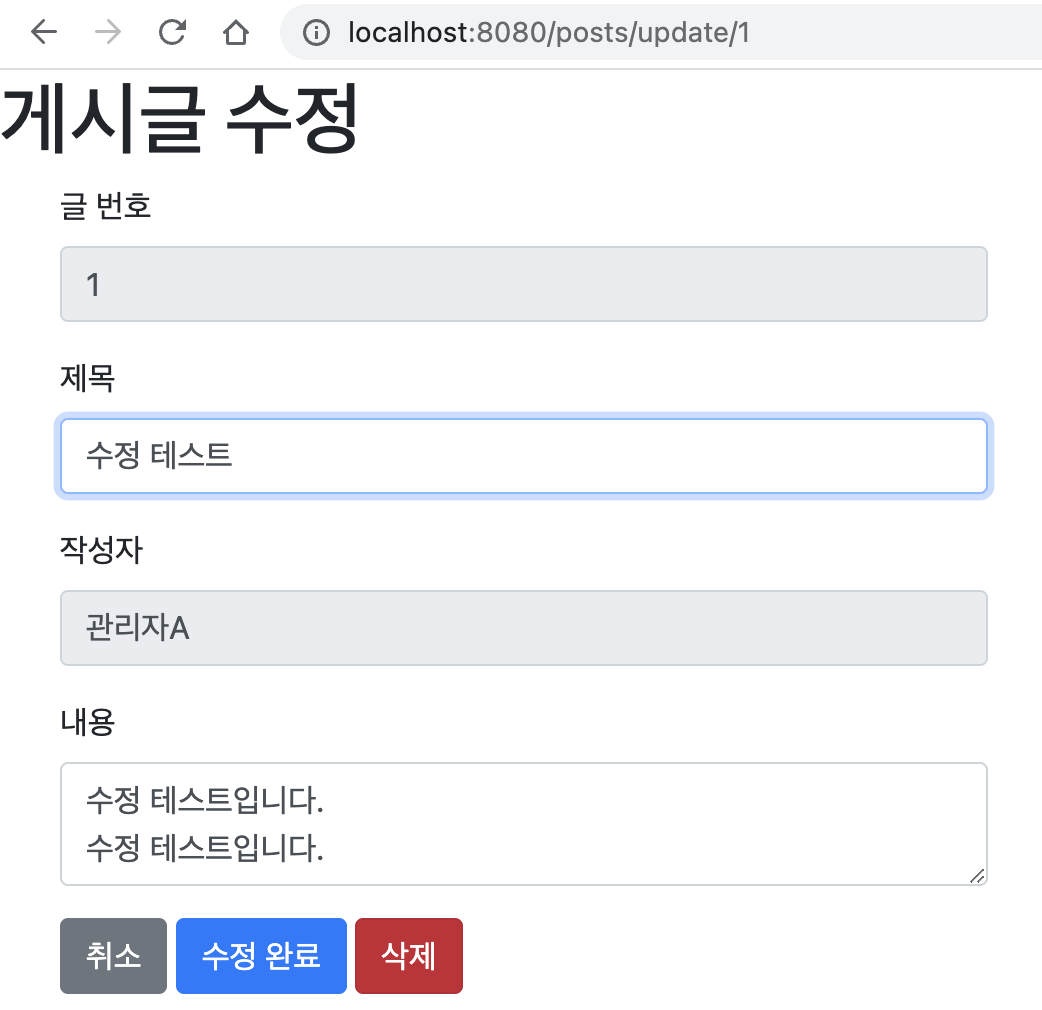Click the 제목 field label

coord(87,378)
